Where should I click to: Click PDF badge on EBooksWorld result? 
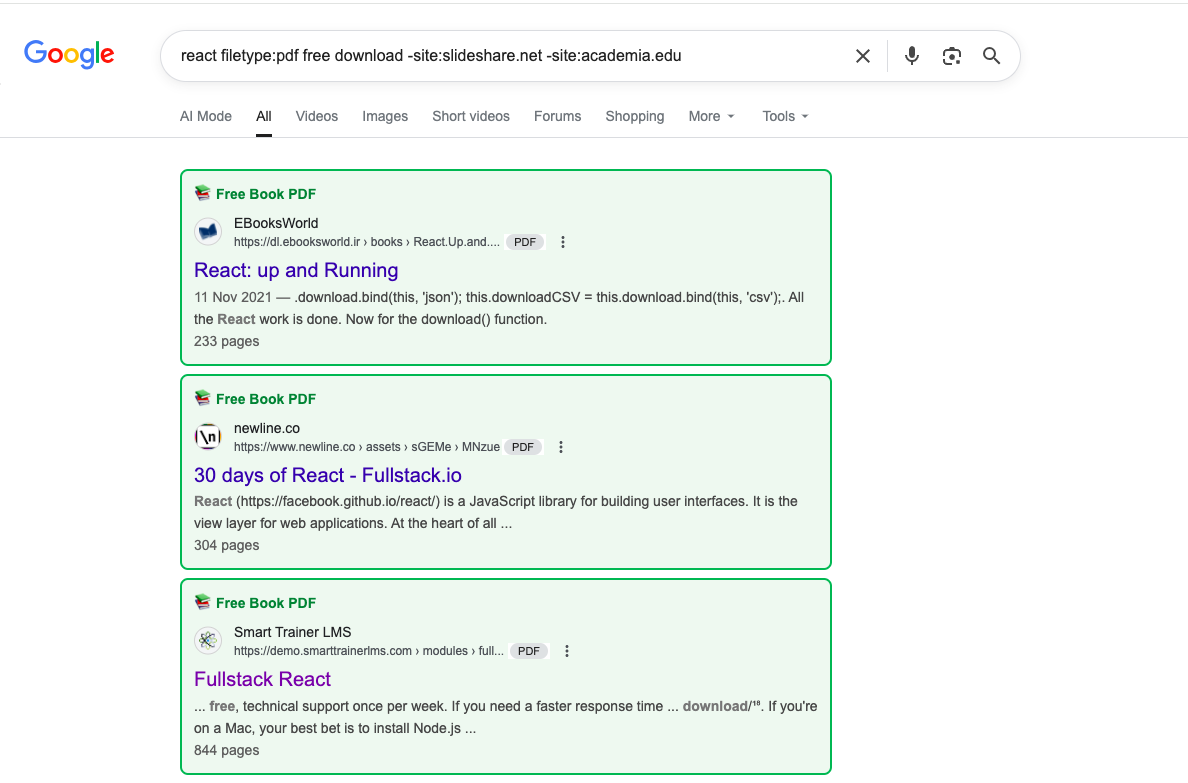pos(525,243)
